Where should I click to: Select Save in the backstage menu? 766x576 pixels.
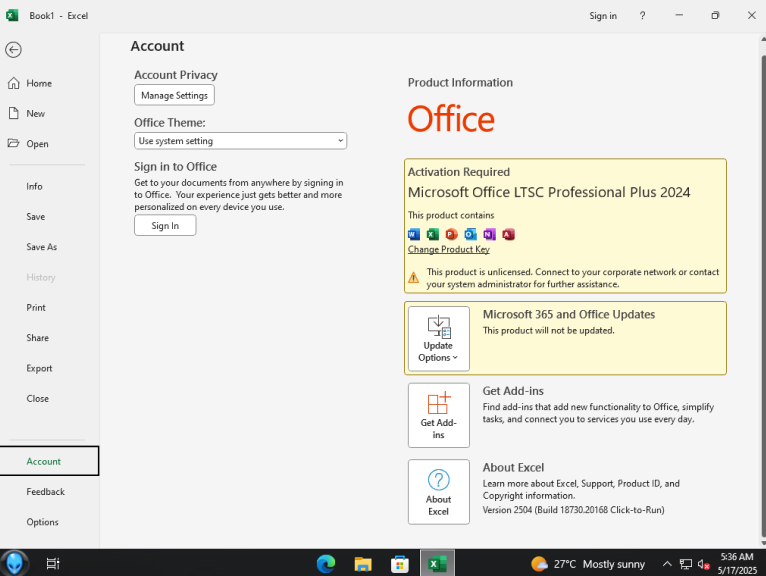click(36, 216)
